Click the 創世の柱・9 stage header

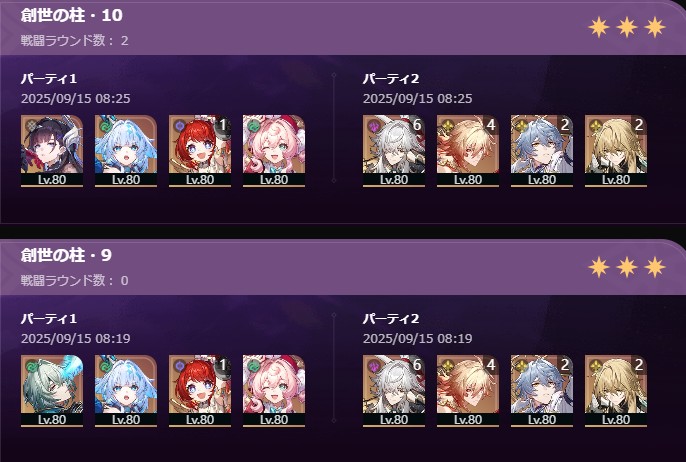pos(66,255)
